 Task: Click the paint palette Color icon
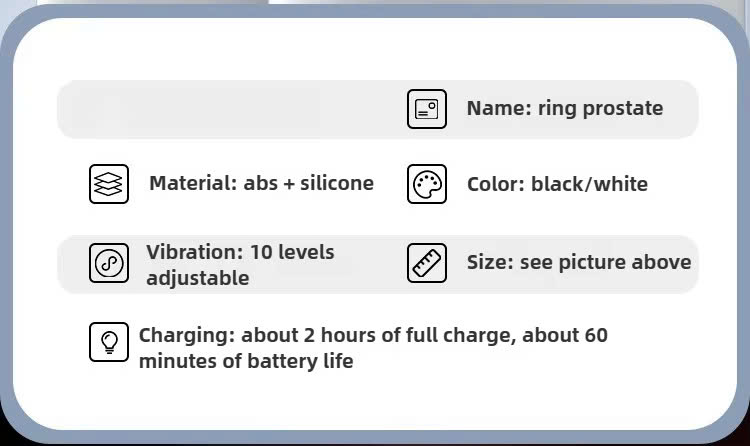pyautogui.click(x=427, y=184)
